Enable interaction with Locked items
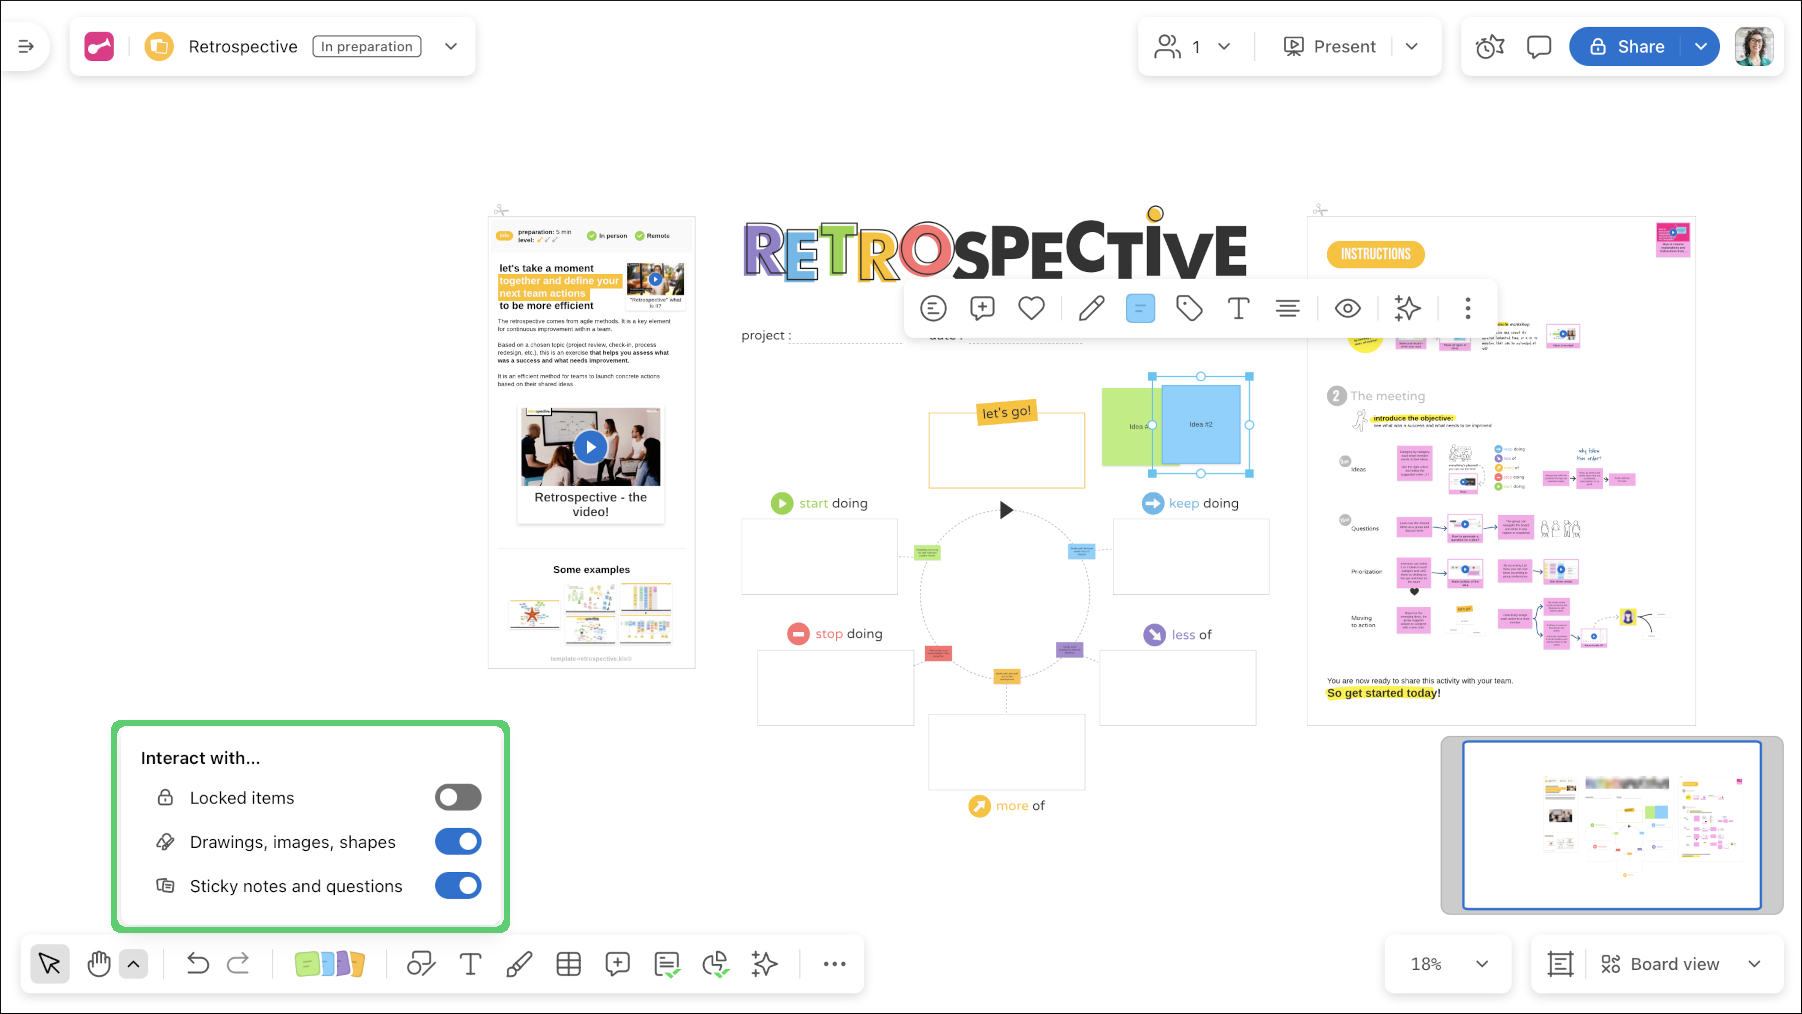 (458, 797)
